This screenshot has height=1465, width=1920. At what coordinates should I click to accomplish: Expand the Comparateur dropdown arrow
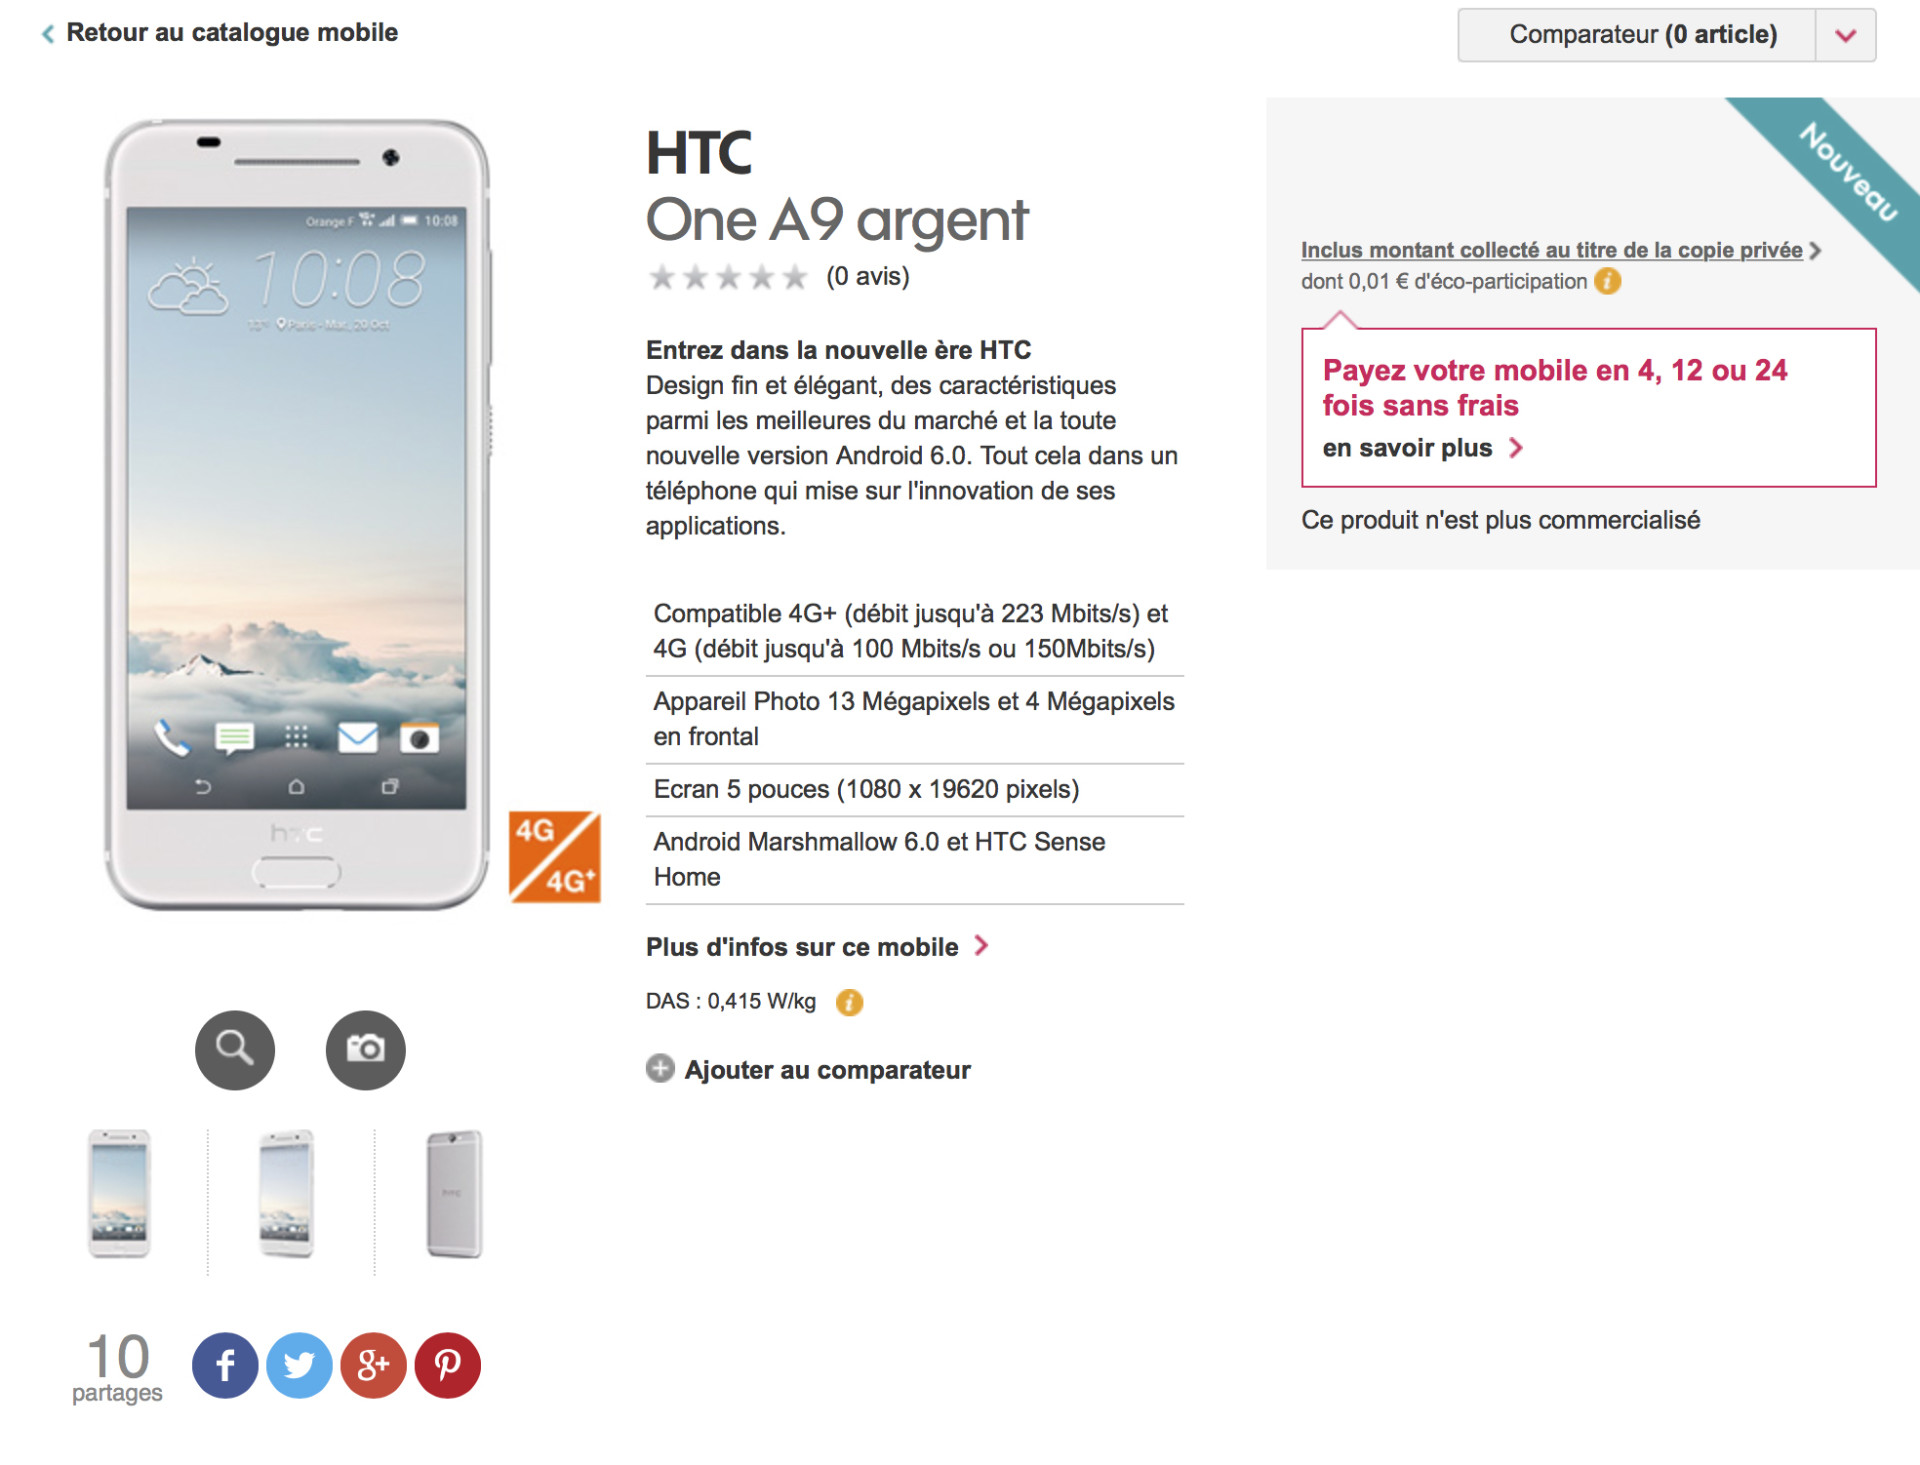click(1846, 35)
